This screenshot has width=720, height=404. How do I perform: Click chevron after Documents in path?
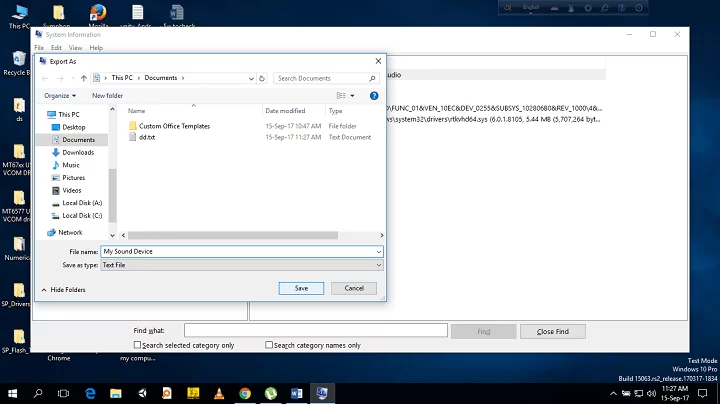pyautogui.click(x=183, y=78)
